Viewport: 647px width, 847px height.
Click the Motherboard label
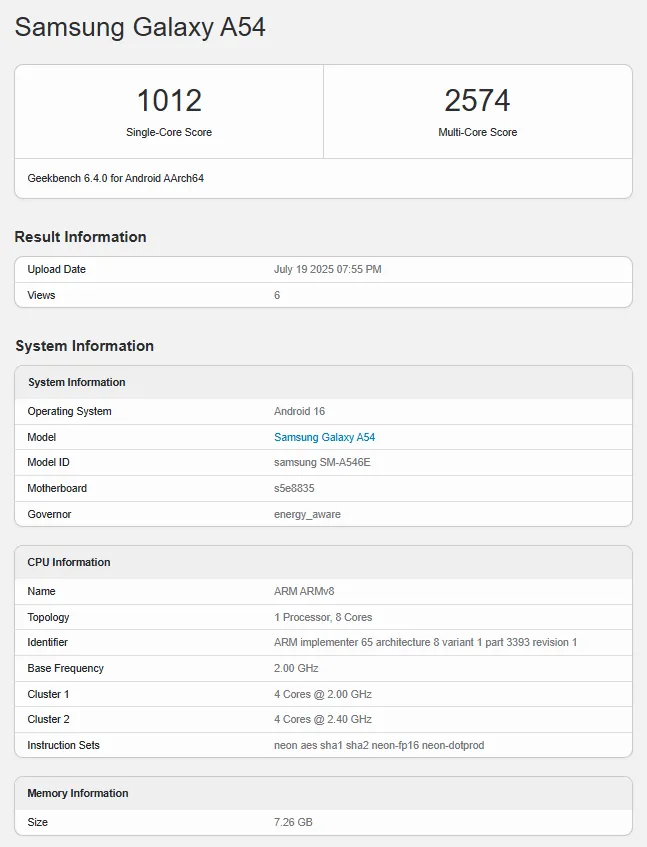click(57, 488)
